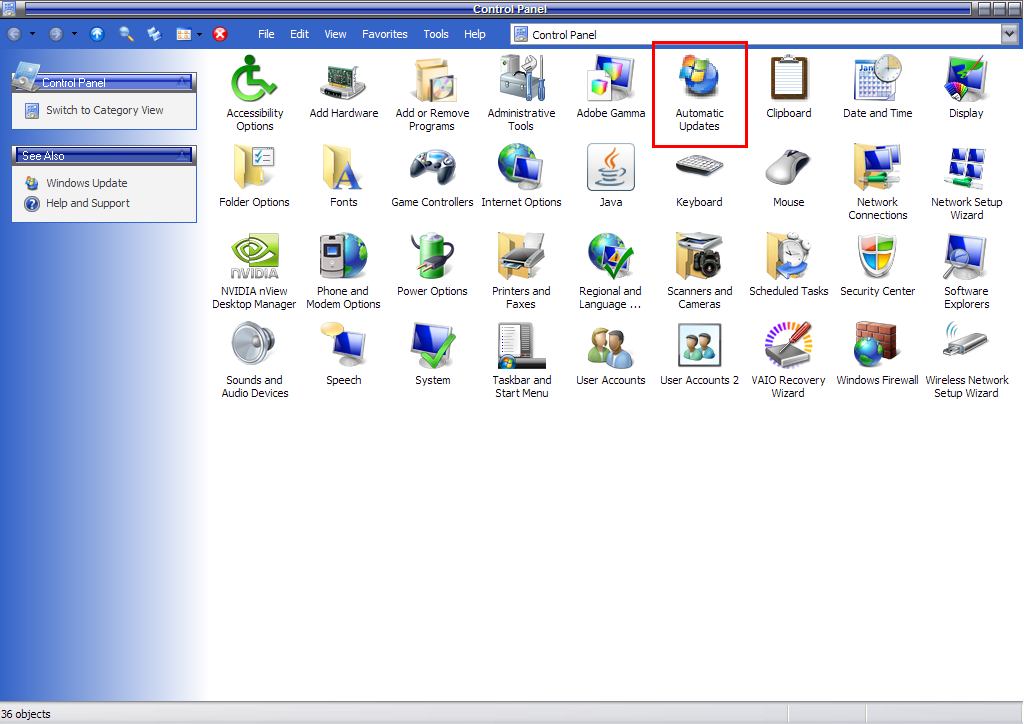Open Add or Remove Programs
Screen dimensions: 1024x724
[432, 80]
